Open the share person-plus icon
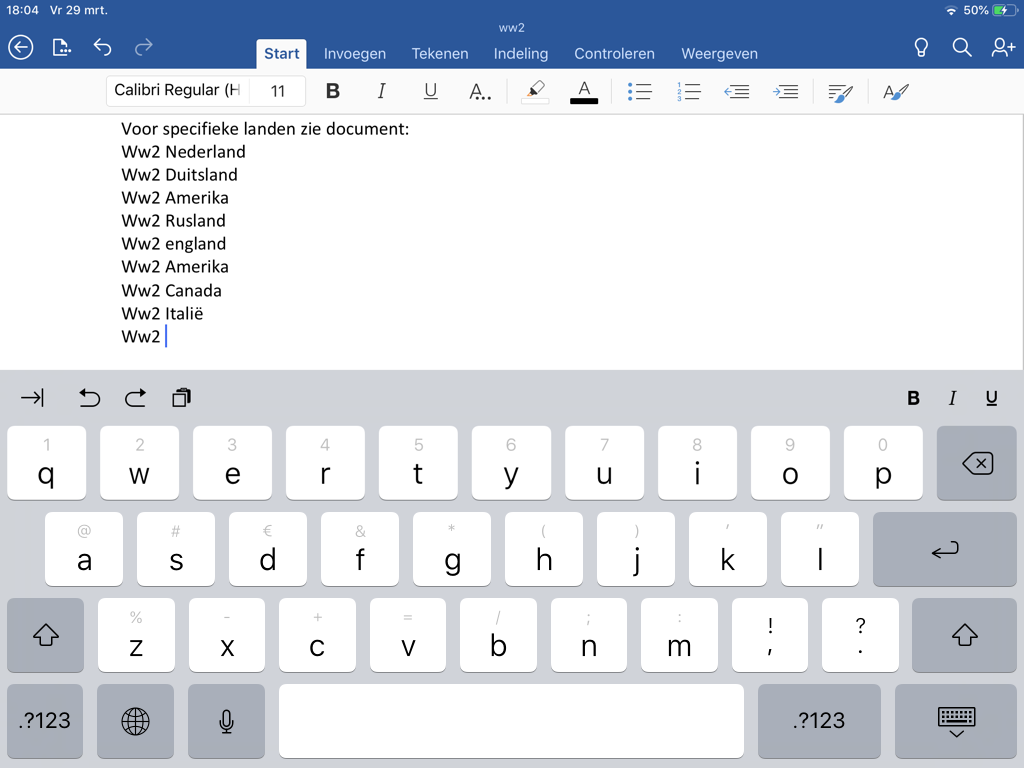 click(x=1003, y=47)
